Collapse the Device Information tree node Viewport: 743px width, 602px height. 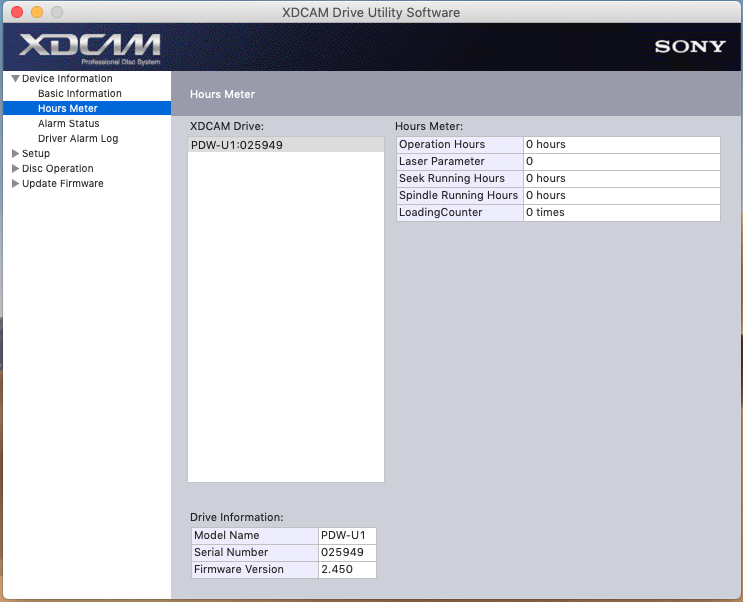click(x=15, y=79)
